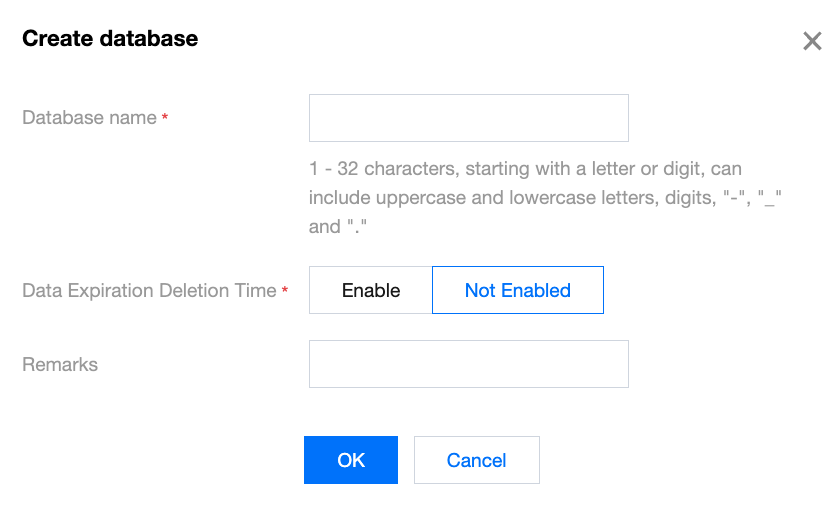Close the Create database dialog
The image size is (834, 516).
coord(812,41)
